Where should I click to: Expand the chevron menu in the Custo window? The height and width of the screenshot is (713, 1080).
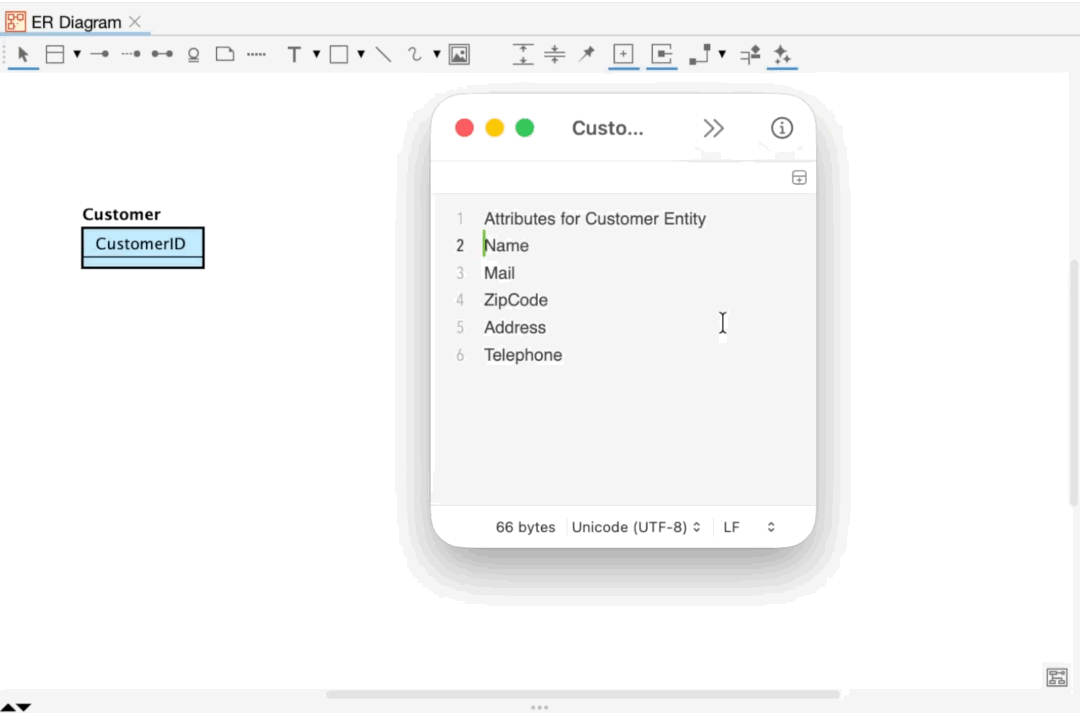click(713, 128)
